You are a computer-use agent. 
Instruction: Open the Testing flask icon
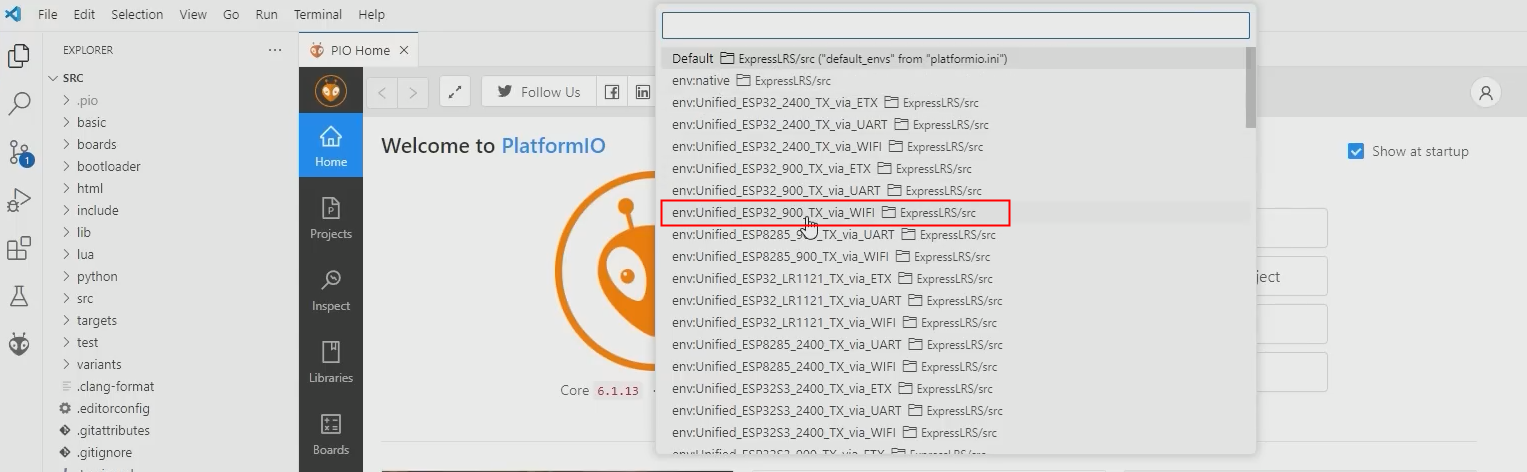coord(19,296)
